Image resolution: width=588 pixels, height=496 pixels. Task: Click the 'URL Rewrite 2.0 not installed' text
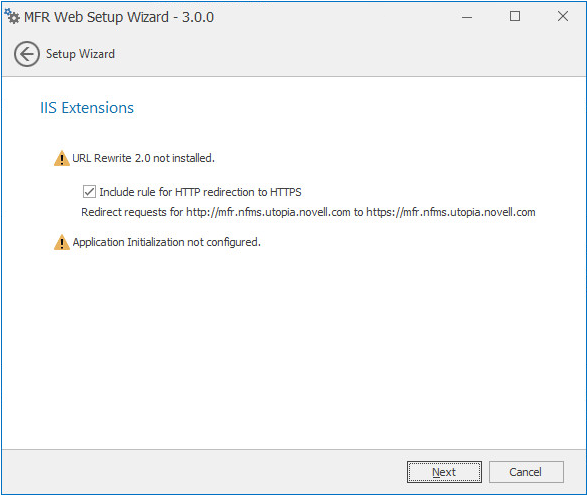(143, 158)
